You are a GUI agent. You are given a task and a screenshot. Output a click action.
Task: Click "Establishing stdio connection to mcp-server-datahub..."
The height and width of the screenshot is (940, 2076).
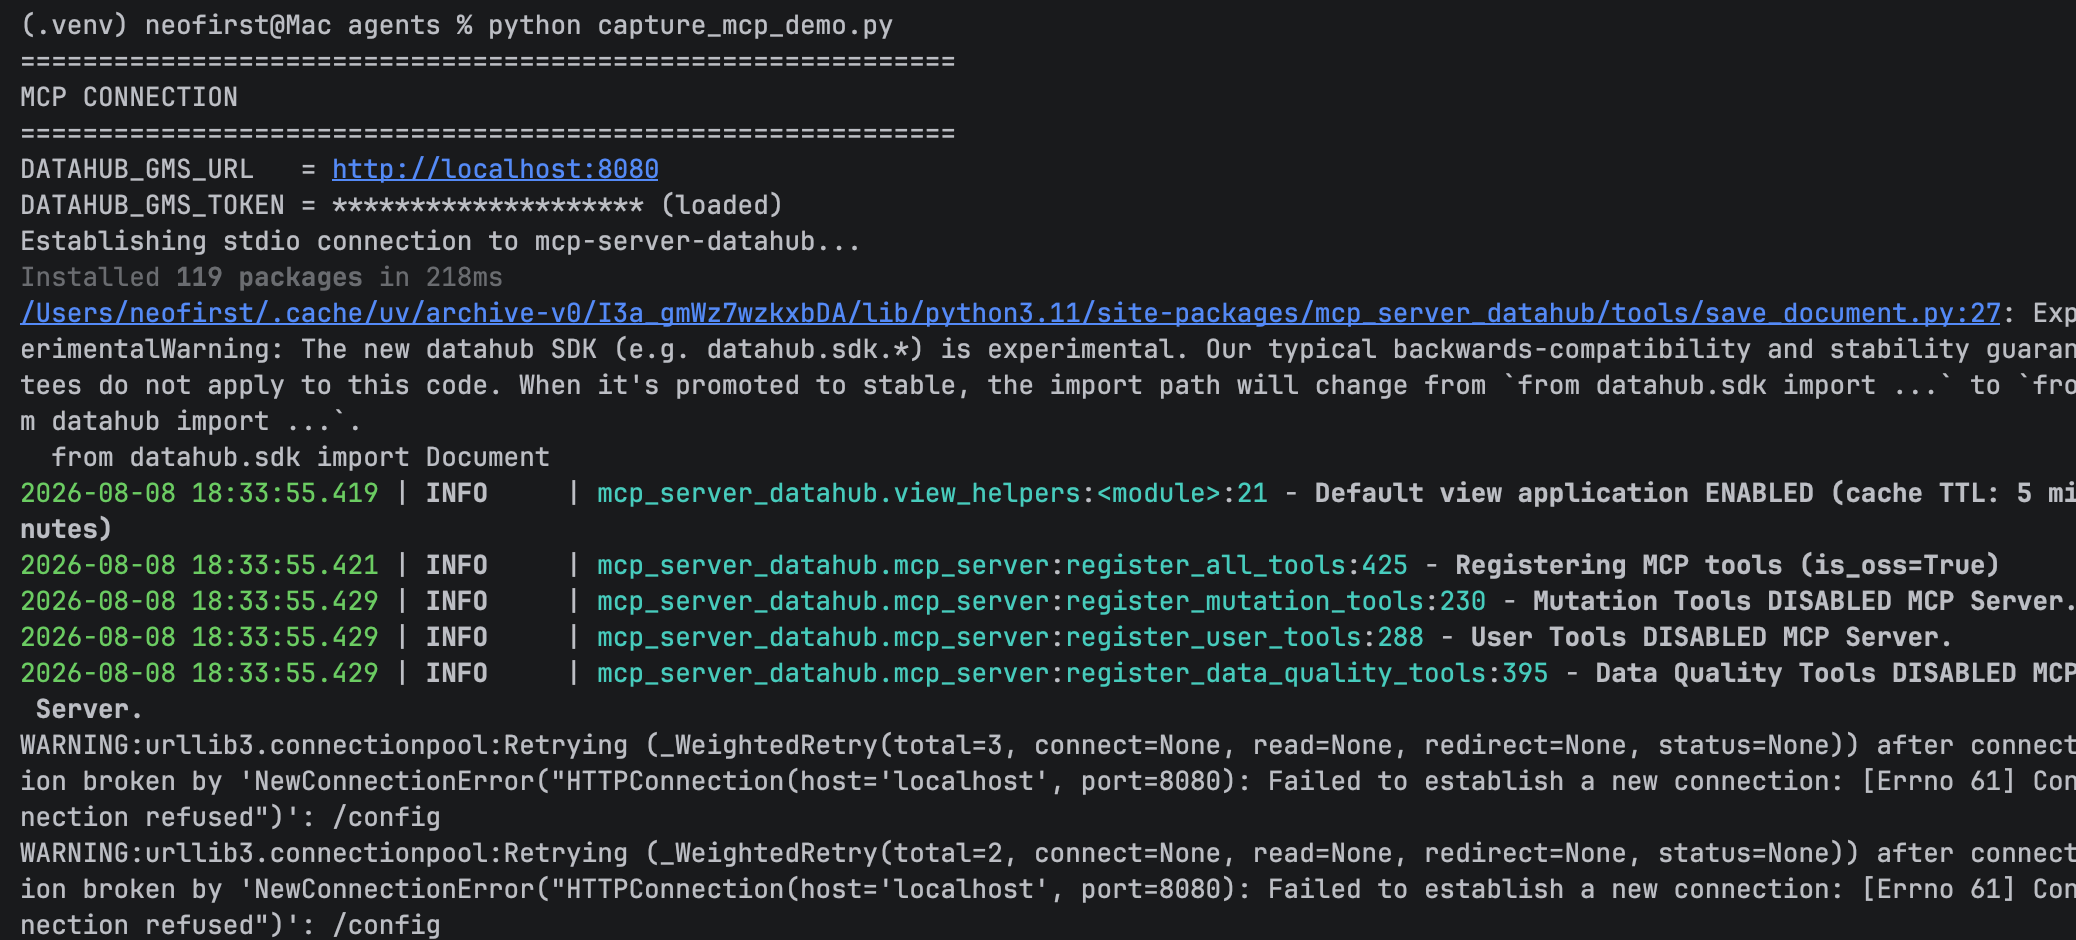coord(440,241)
